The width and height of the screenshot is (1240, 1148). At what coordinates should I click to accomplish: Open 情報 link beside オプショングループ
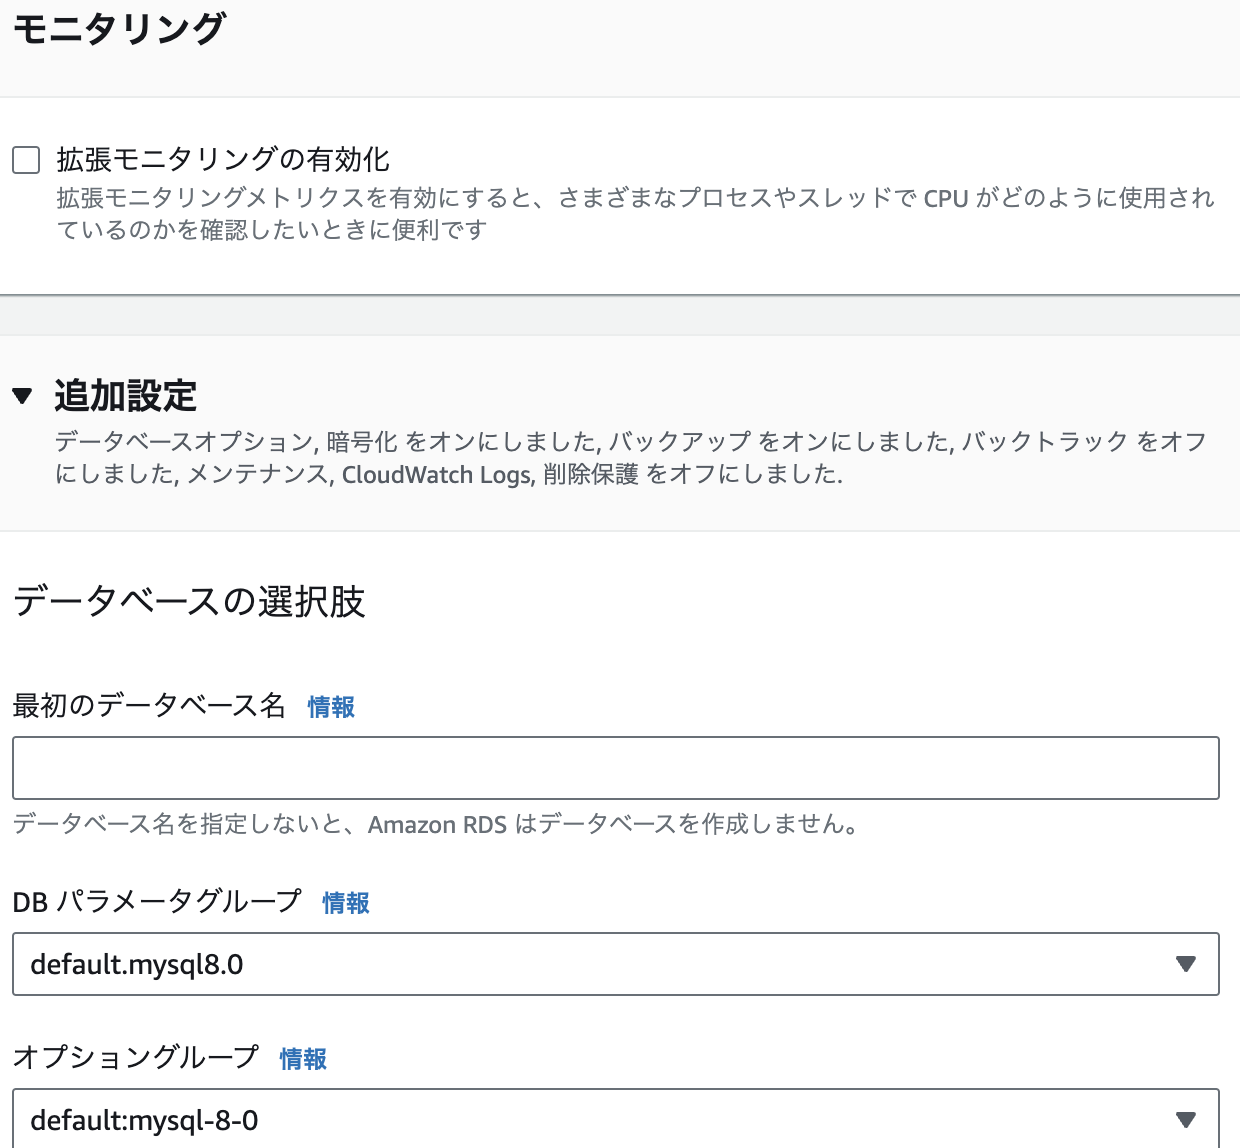pos(303,1059)
